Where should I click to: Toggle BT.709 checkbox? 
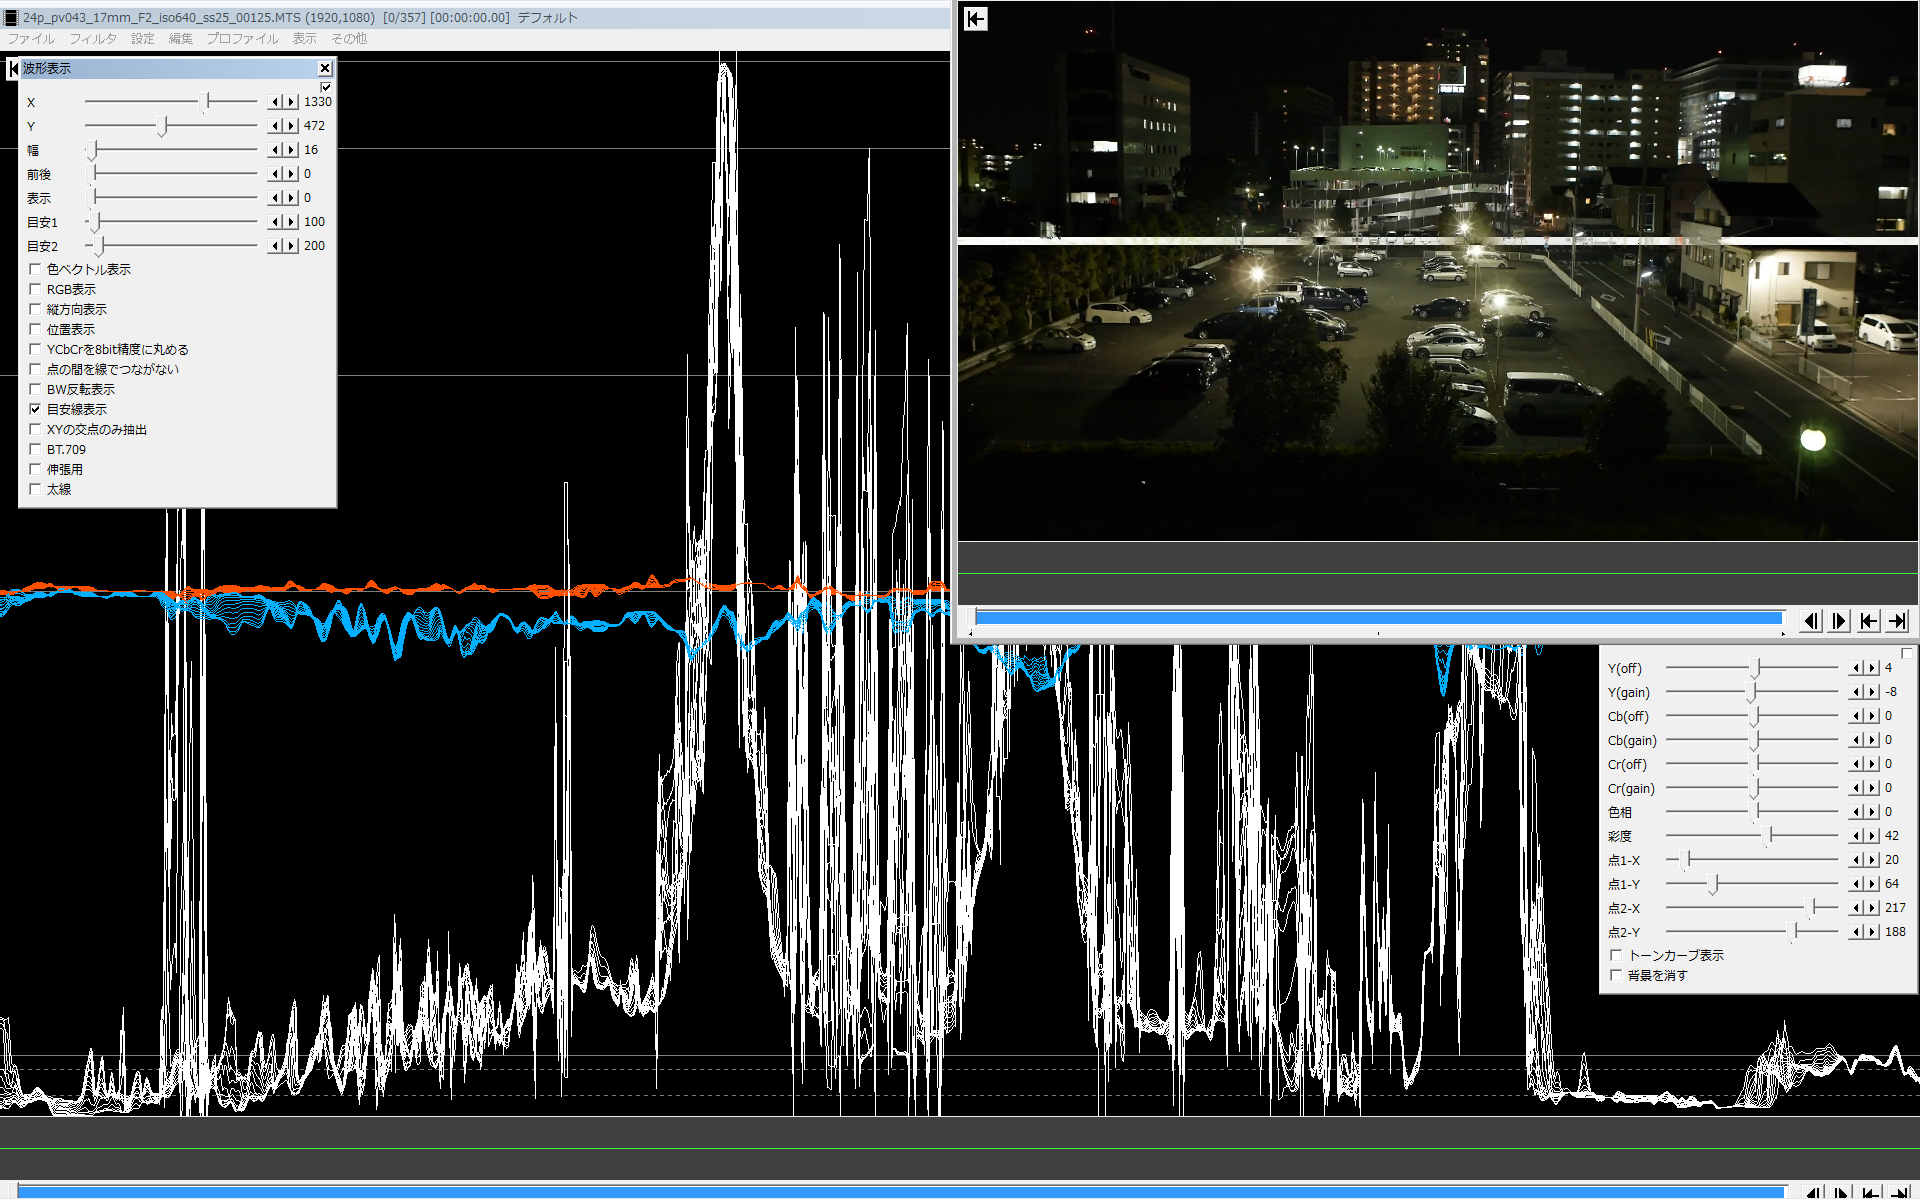(x=35, y=449)
